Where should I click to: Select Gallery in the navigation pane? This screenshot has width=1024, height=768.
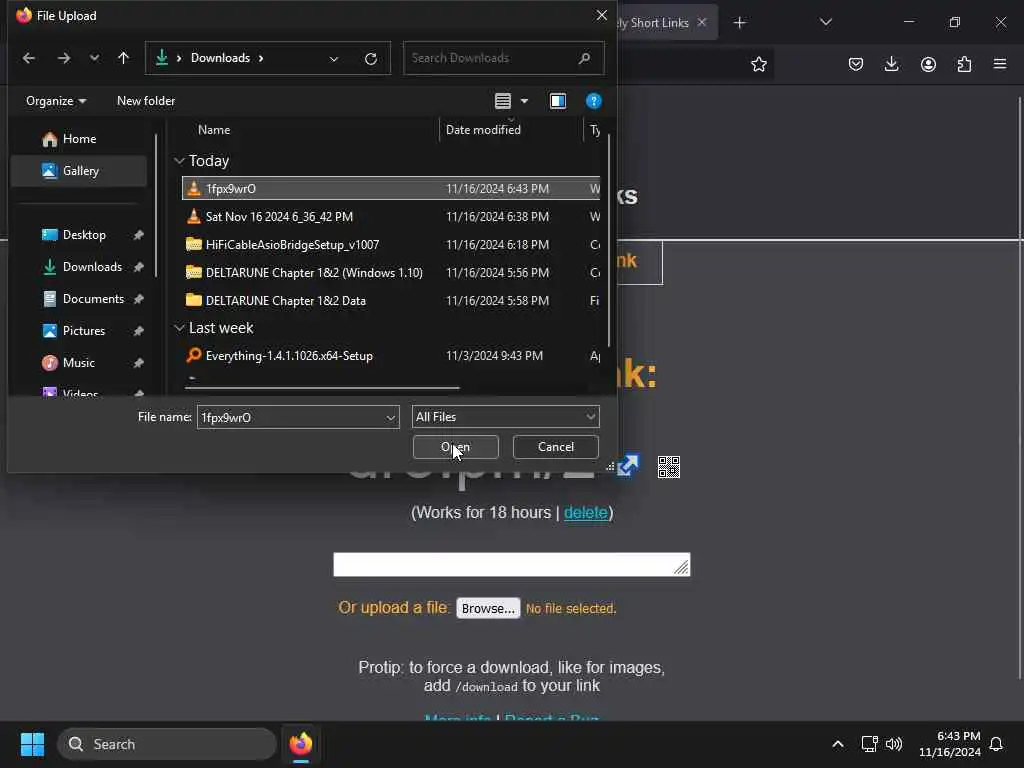click(79, 171)
